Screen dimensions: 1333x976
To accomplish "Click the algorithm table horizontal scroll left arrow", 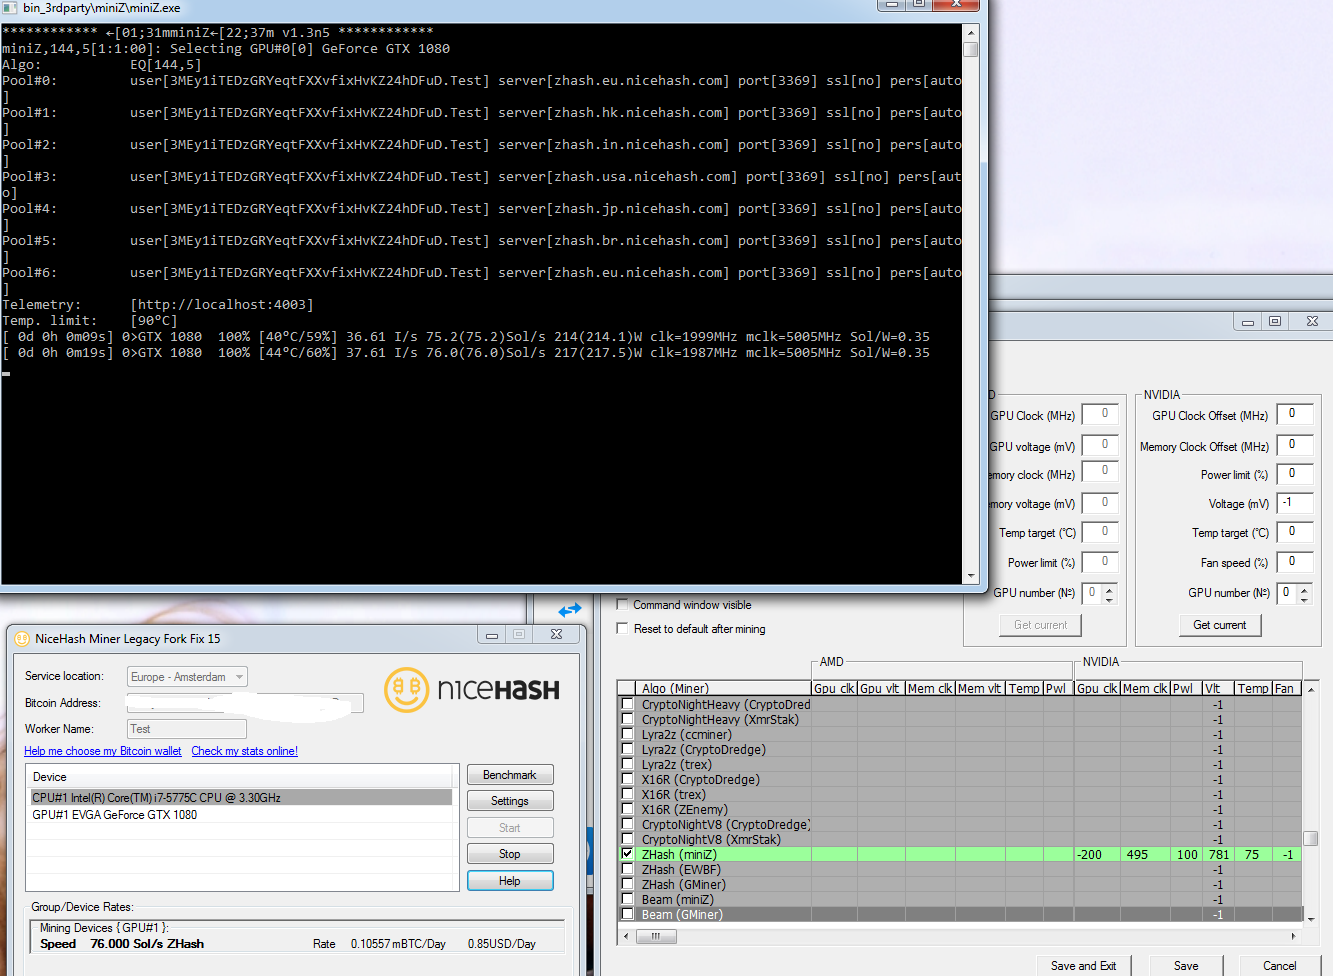I will tap(626, 937).
